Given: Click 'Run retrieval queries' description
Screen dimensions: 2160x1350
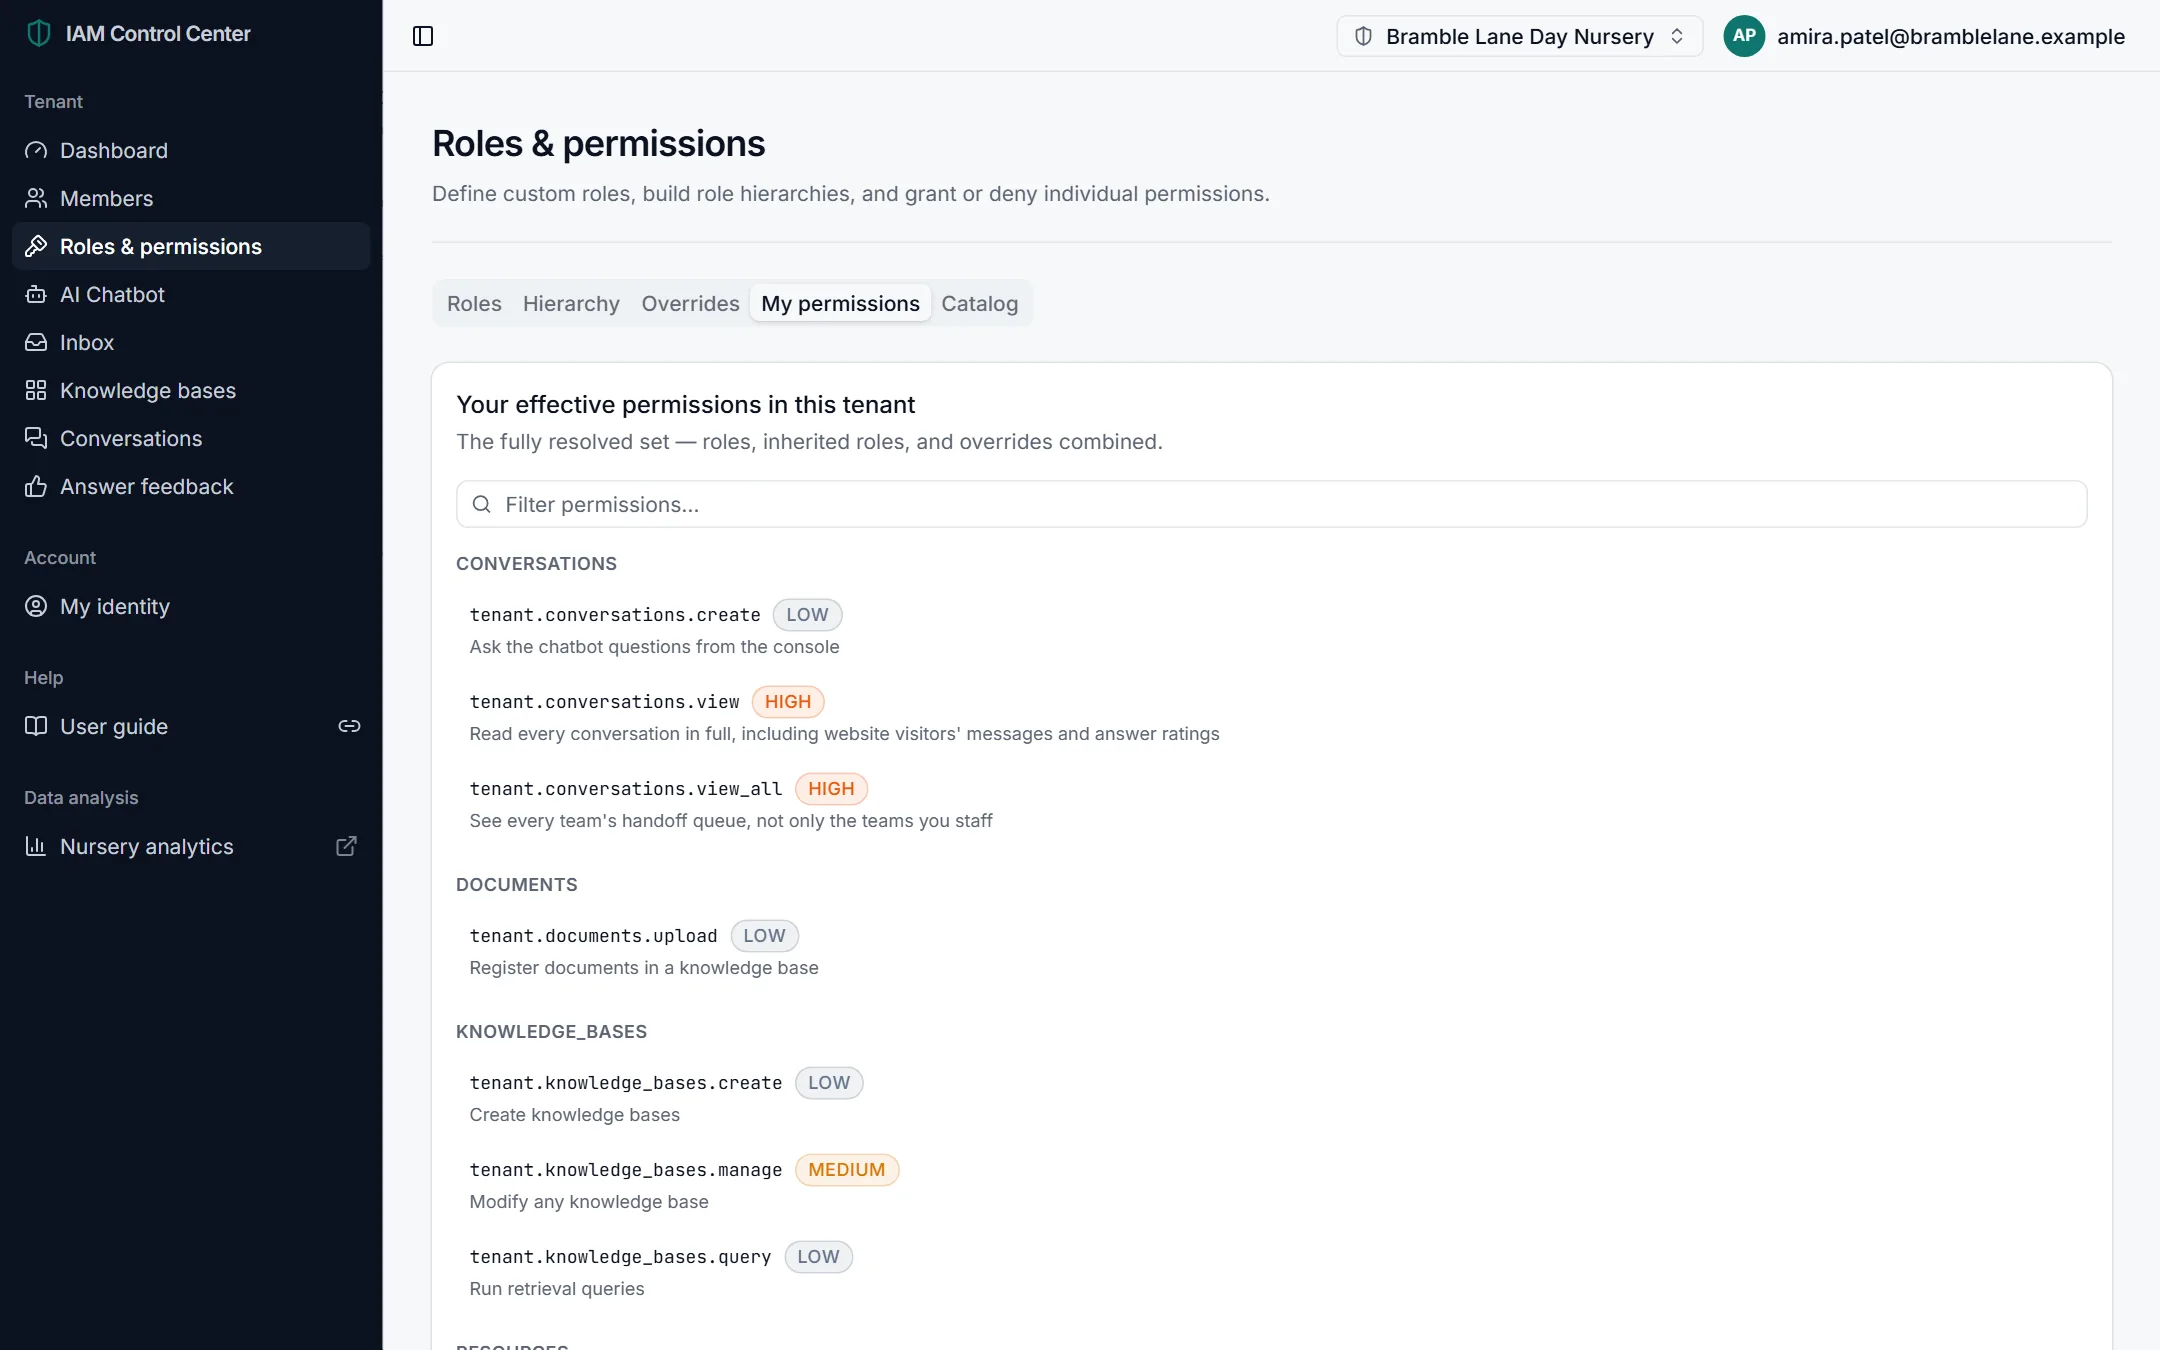Looking at the screenshot, I should pos(557,1289).
